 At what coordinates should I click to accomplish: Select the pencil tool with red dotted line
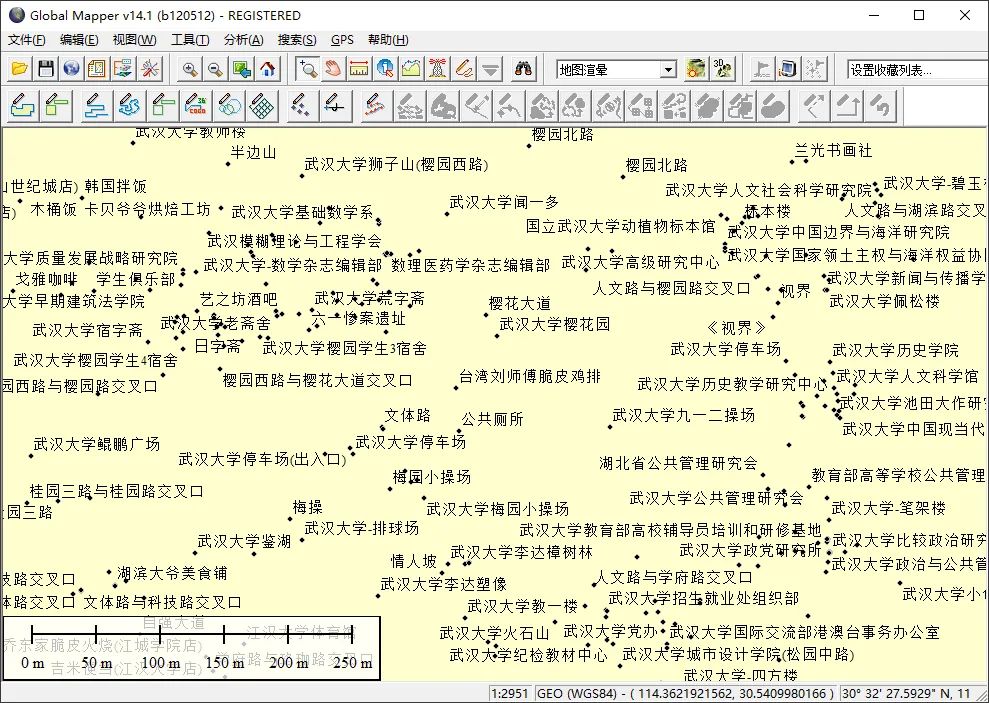pos(375,105)
